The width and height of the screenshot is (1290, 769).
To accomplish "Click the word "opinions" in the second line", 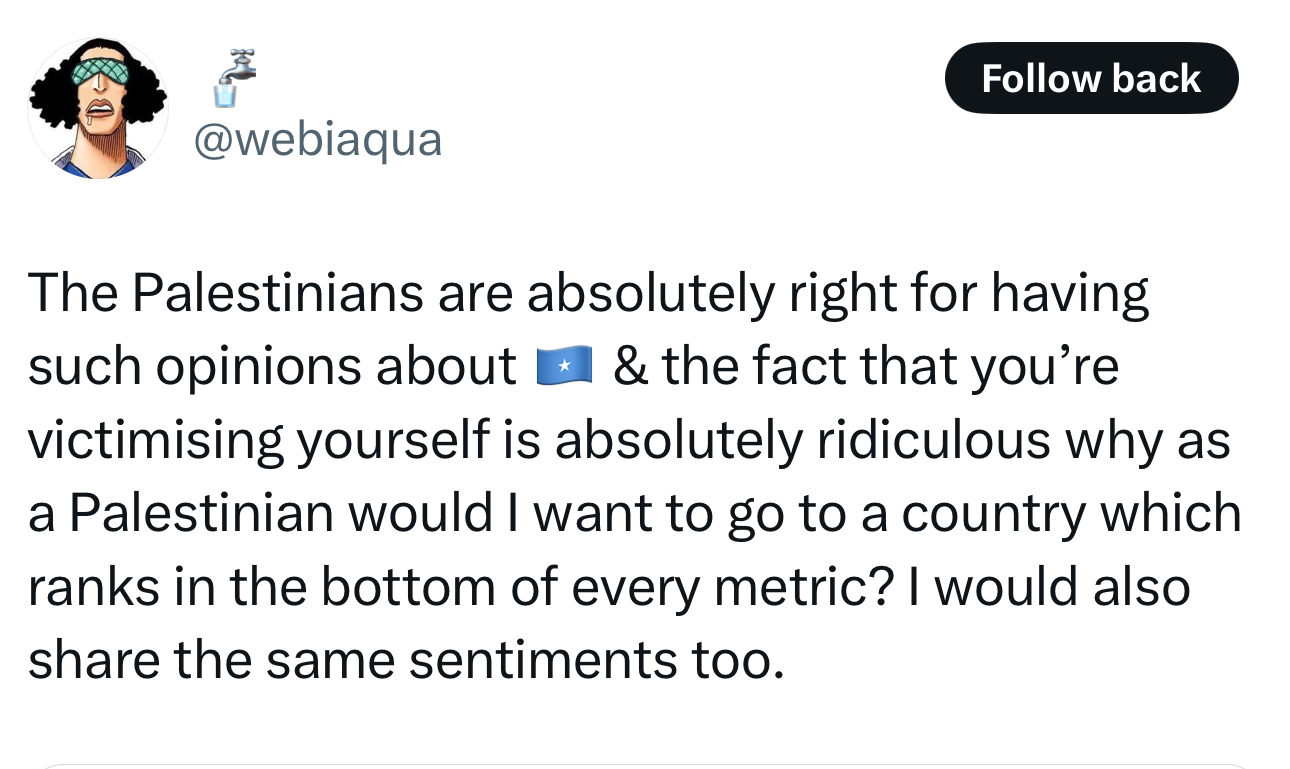I will (268, 367).
